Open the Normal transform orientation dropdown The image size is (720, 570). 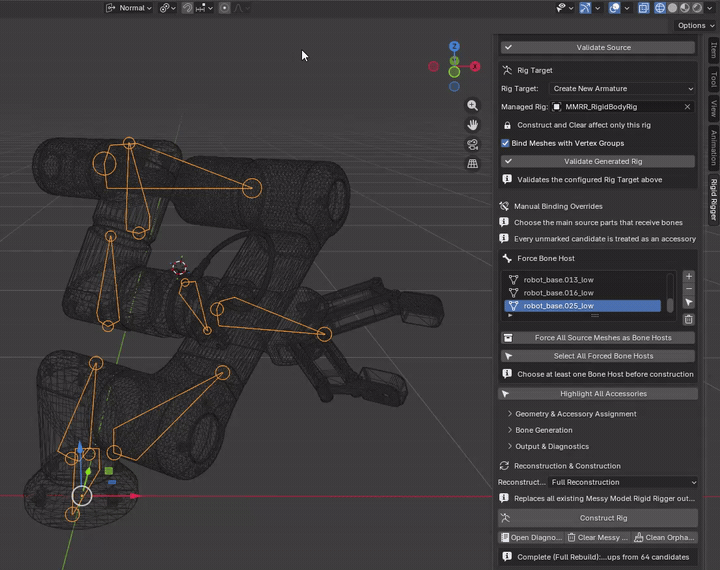pyautogui.click(x=129, y=8)
